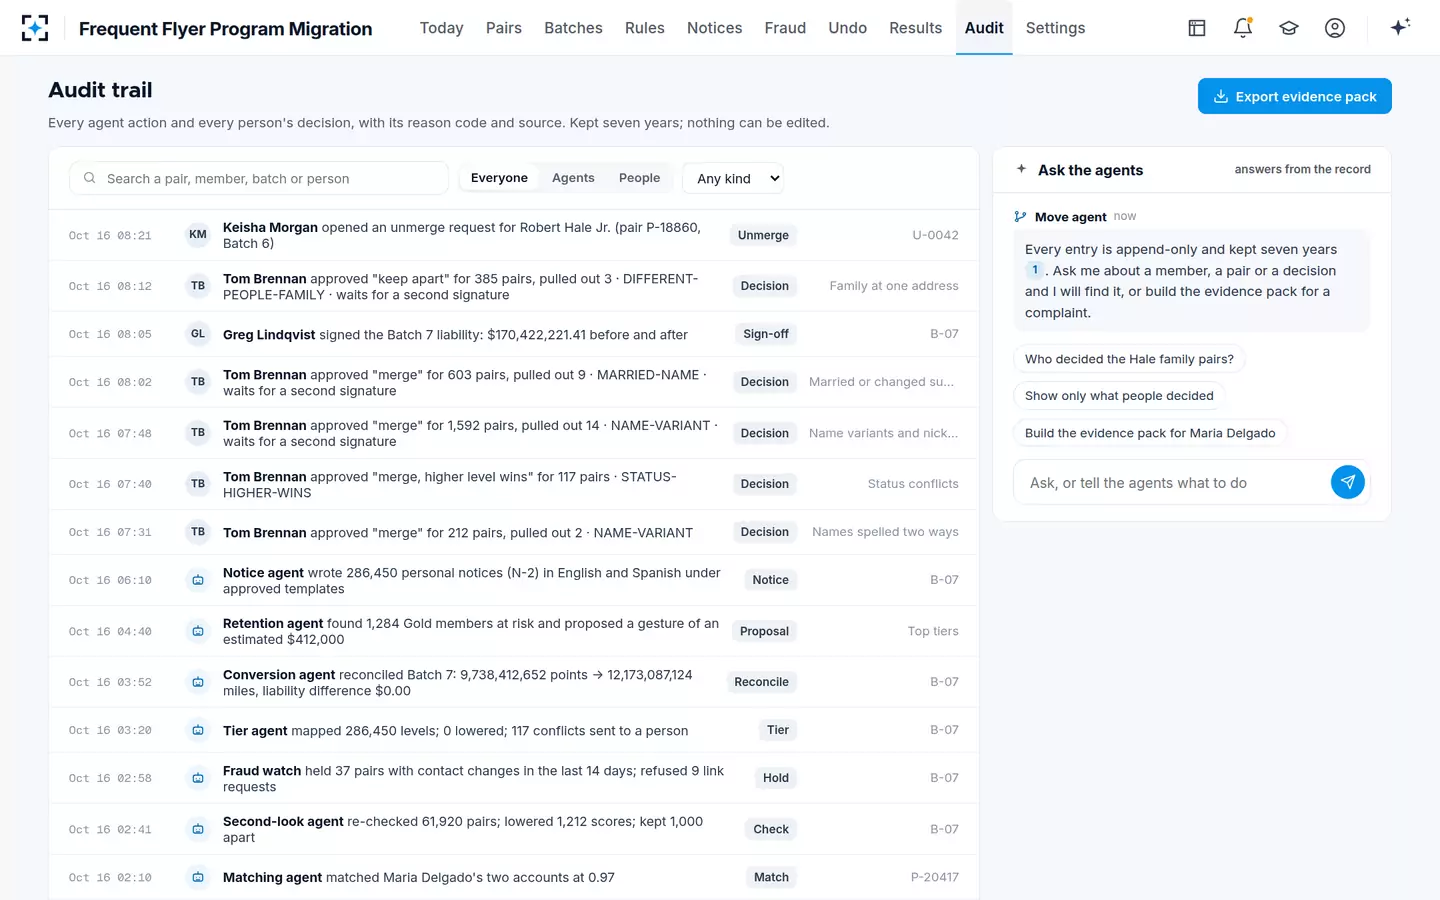Click the app logo beside Frequent Flyer Program Migration
The image size is (1440, 900).
[35, 28]
